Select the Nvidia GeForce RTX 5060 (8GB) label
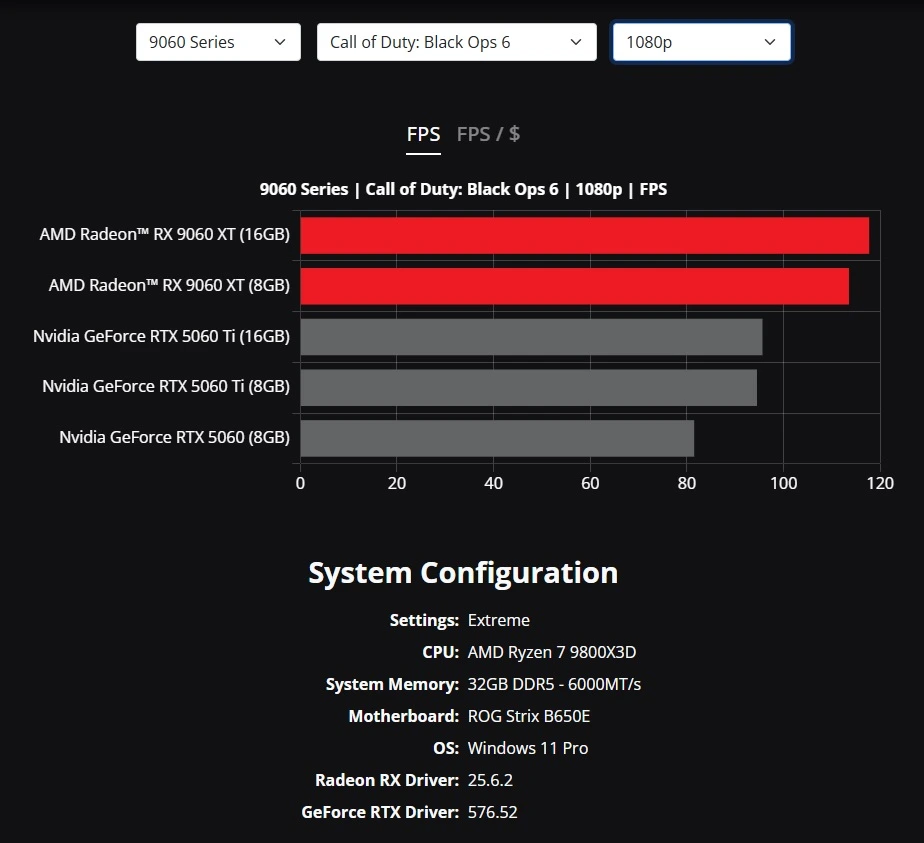 174,437
